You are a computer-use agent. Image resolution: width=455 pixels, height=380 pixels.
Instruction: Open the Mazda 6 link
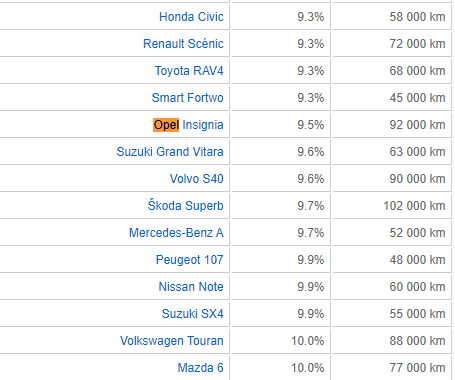(x=200, y=368)
